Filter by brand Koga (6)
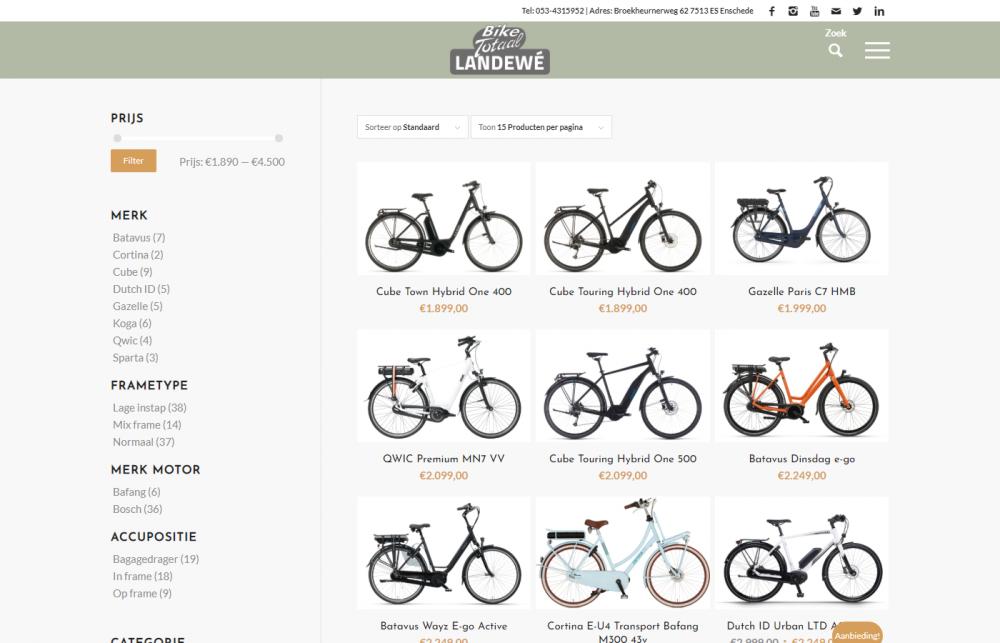Screen dimensions: 1000x643 (x=132, y=323)
